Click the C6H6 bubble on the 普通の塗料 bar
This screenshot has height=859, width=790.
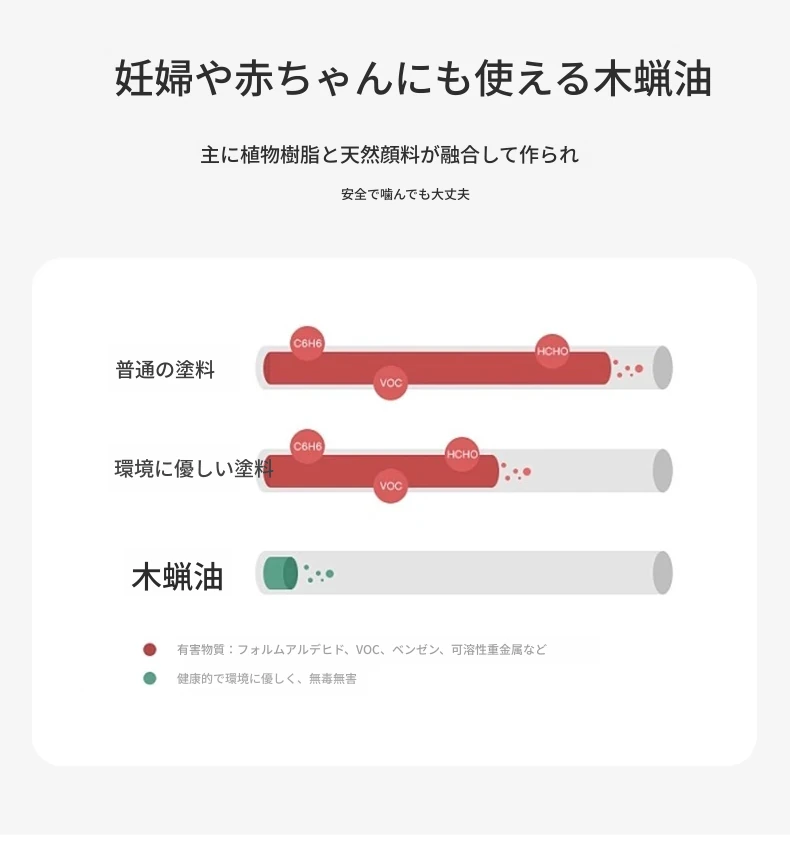point(307,343)
